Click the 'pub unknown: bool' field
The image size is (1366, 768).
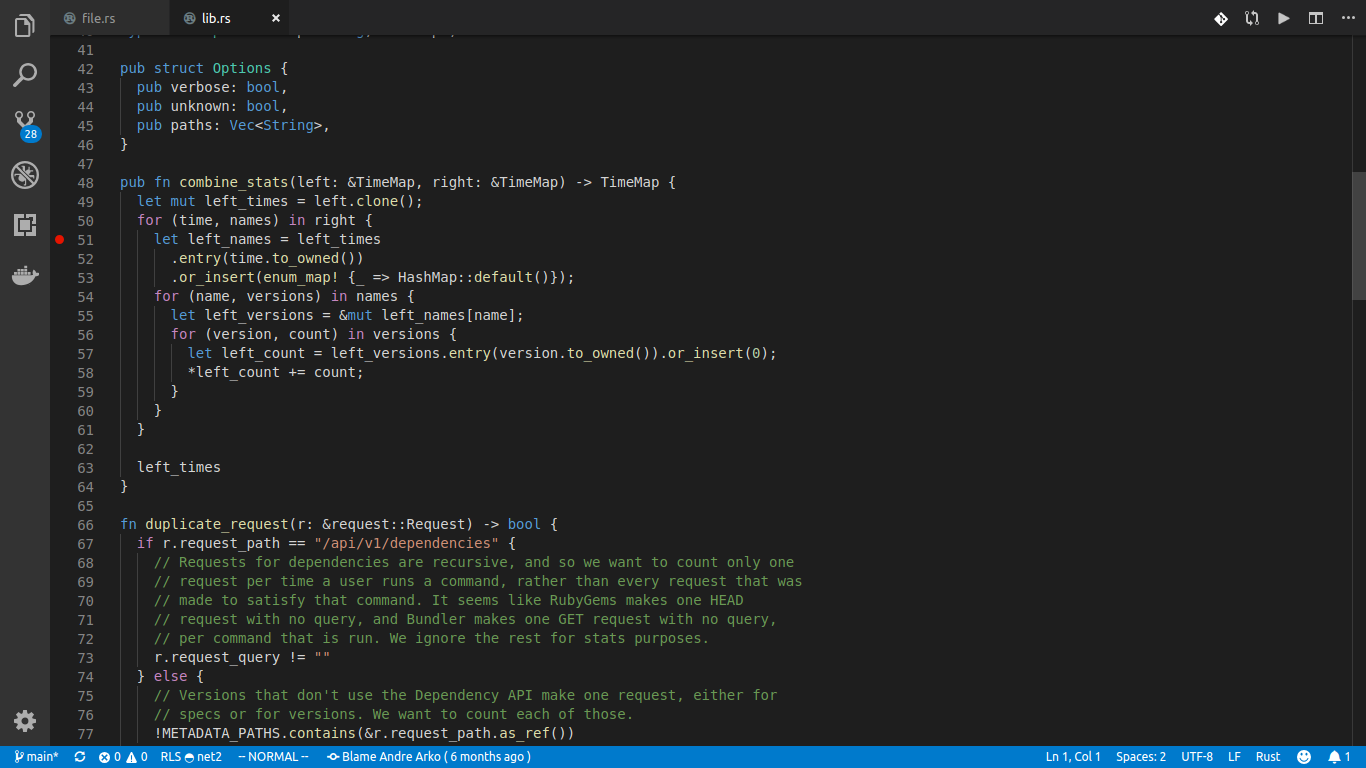[212, 107]
